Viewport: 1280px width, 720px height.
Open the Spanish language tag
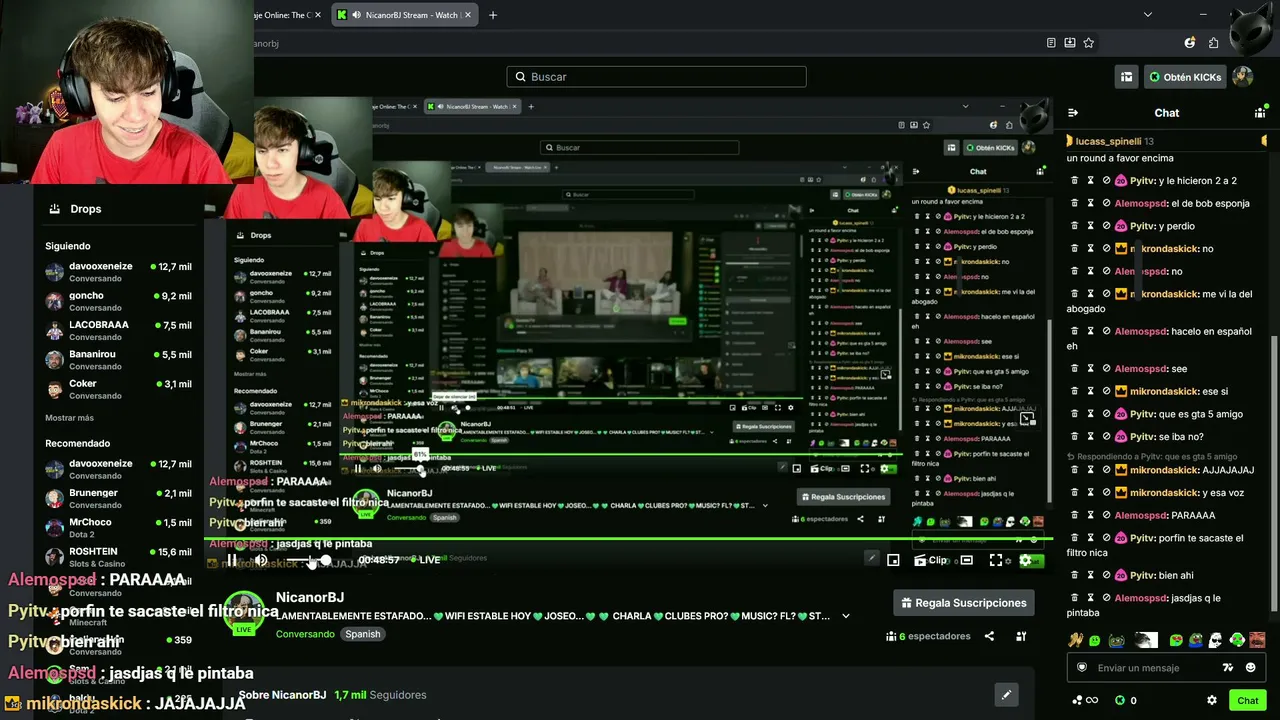click(363, 634)
